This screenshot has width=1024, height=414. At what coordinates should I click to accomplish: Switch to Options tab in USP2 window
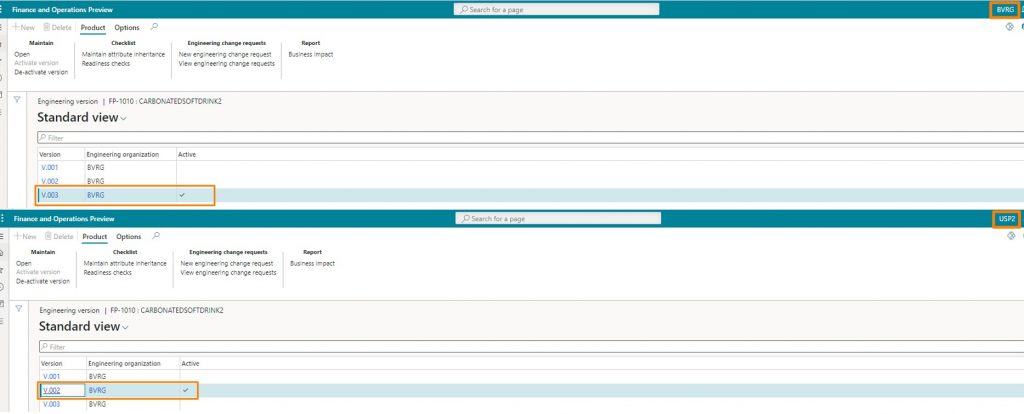pyautogui.click(x=129, y=236)
